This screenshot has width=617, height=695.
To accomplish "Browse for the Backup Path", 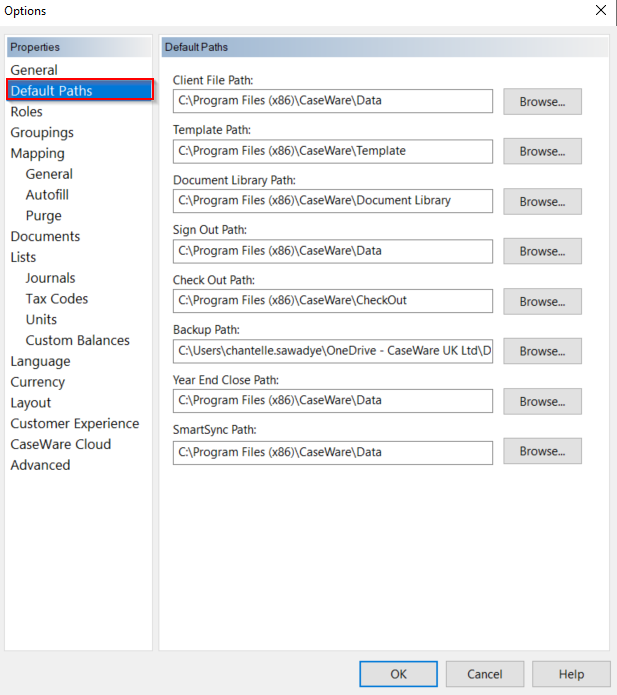I will click(x=542, y=351).
